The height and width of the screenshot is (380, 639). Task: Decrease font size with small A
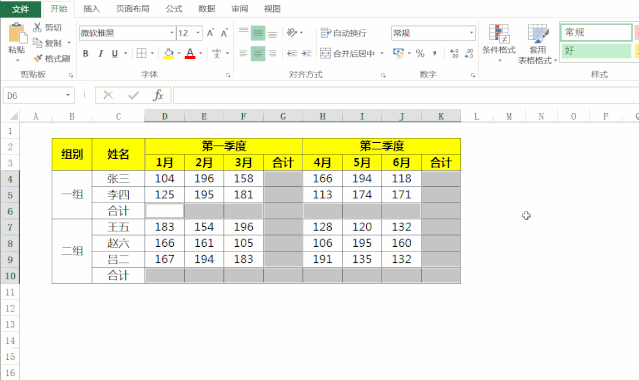pos(224,33)
